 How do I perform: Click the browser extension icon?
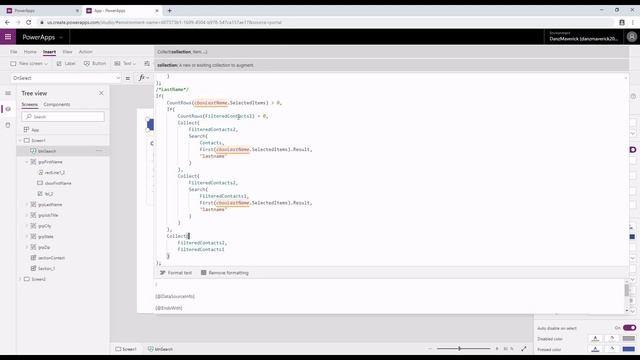622,22
